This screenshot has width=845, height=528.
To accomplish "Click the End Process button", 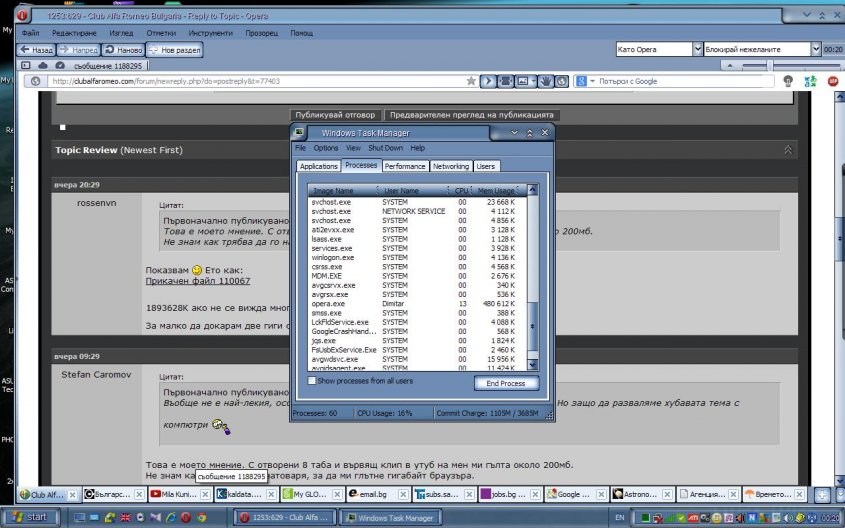I will [505, 383].
